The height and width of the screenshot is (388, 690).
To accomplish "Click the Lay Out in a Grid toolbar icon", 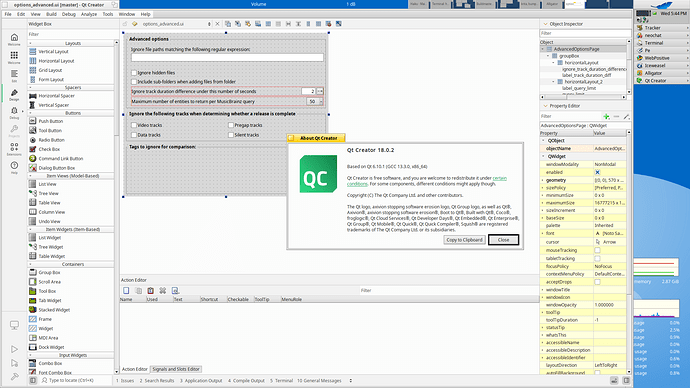I will point(318,24).
